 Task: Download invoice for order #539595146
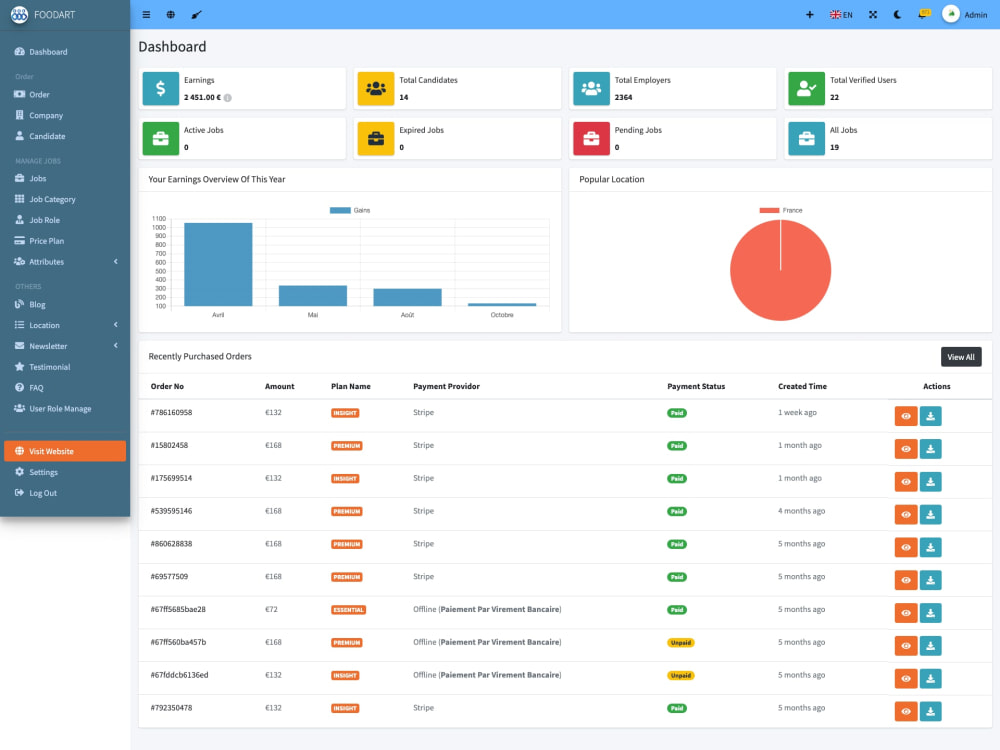[x=930, y=515]
